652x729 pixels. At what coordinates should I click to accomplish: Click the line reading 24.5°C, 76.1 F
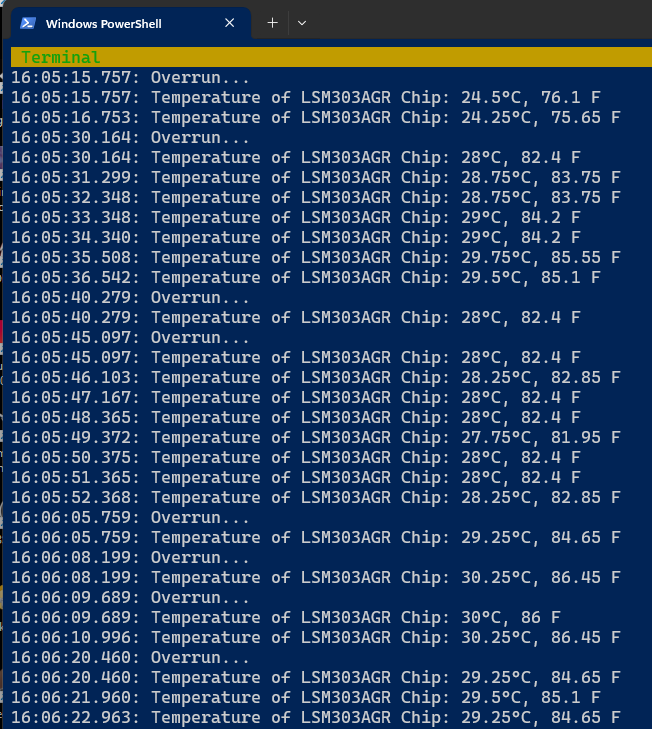pos(306,98)
